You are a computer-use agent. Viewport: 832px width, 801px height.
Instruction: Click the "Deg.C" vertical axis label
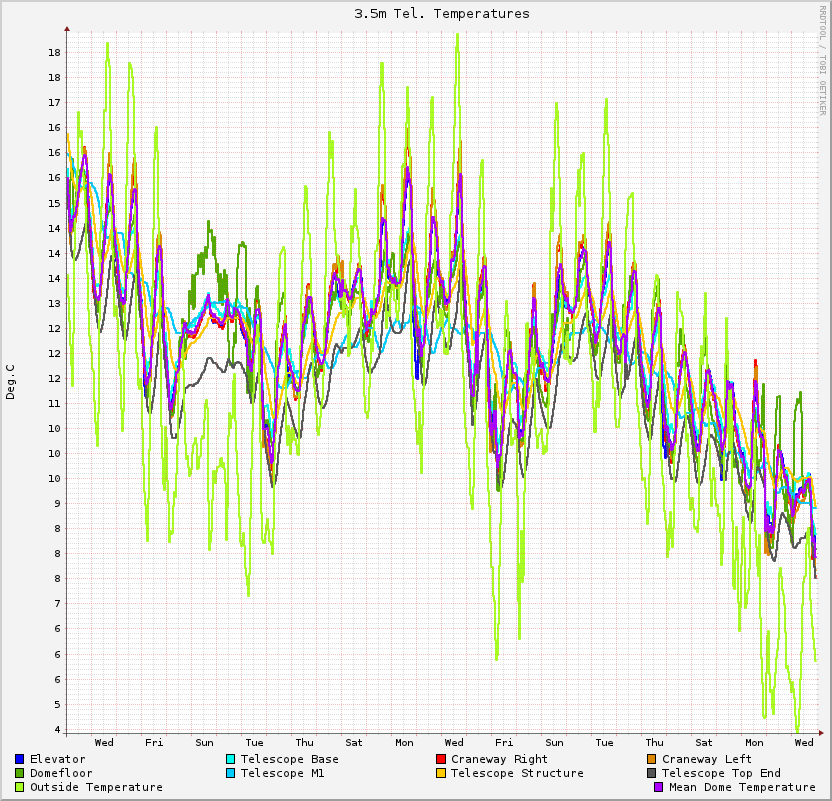coord(11,382)
